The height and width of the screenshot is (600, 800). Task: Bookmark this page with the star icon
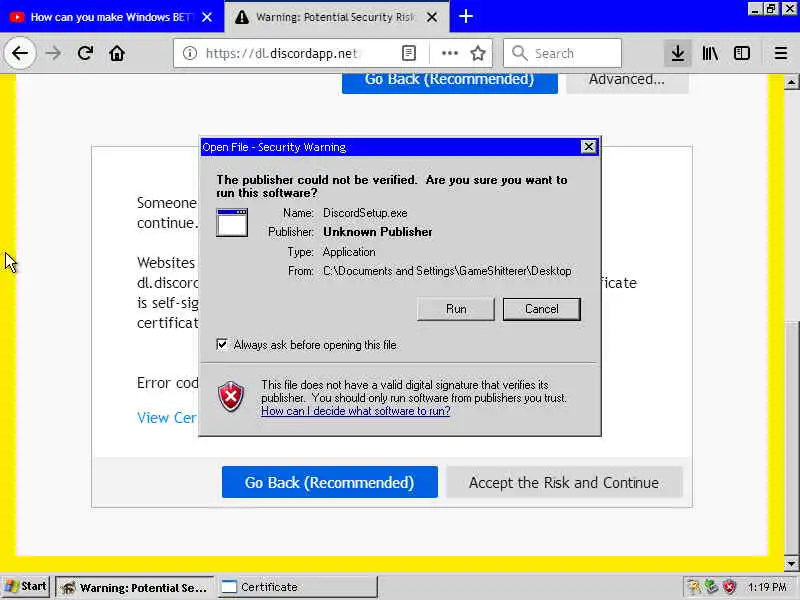click(478, 53)
